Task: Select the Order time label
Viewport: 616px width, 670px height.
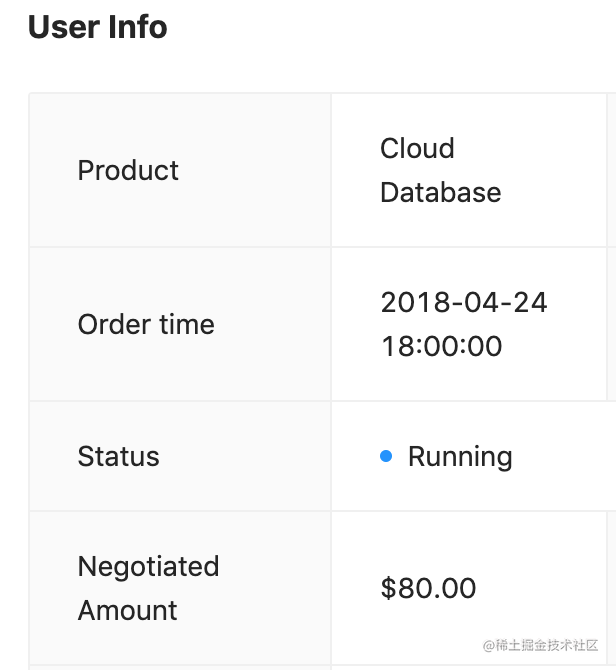Action: click(146, 324)
